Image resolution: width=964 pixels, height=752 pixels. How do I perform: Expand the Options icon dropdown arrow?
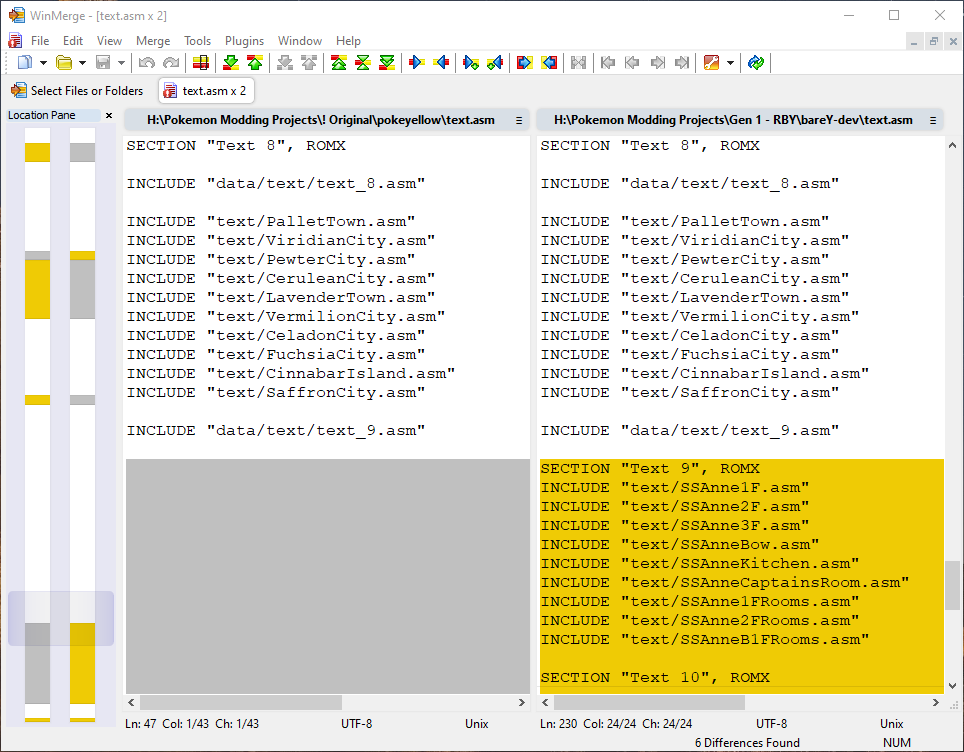coord(730,63)
